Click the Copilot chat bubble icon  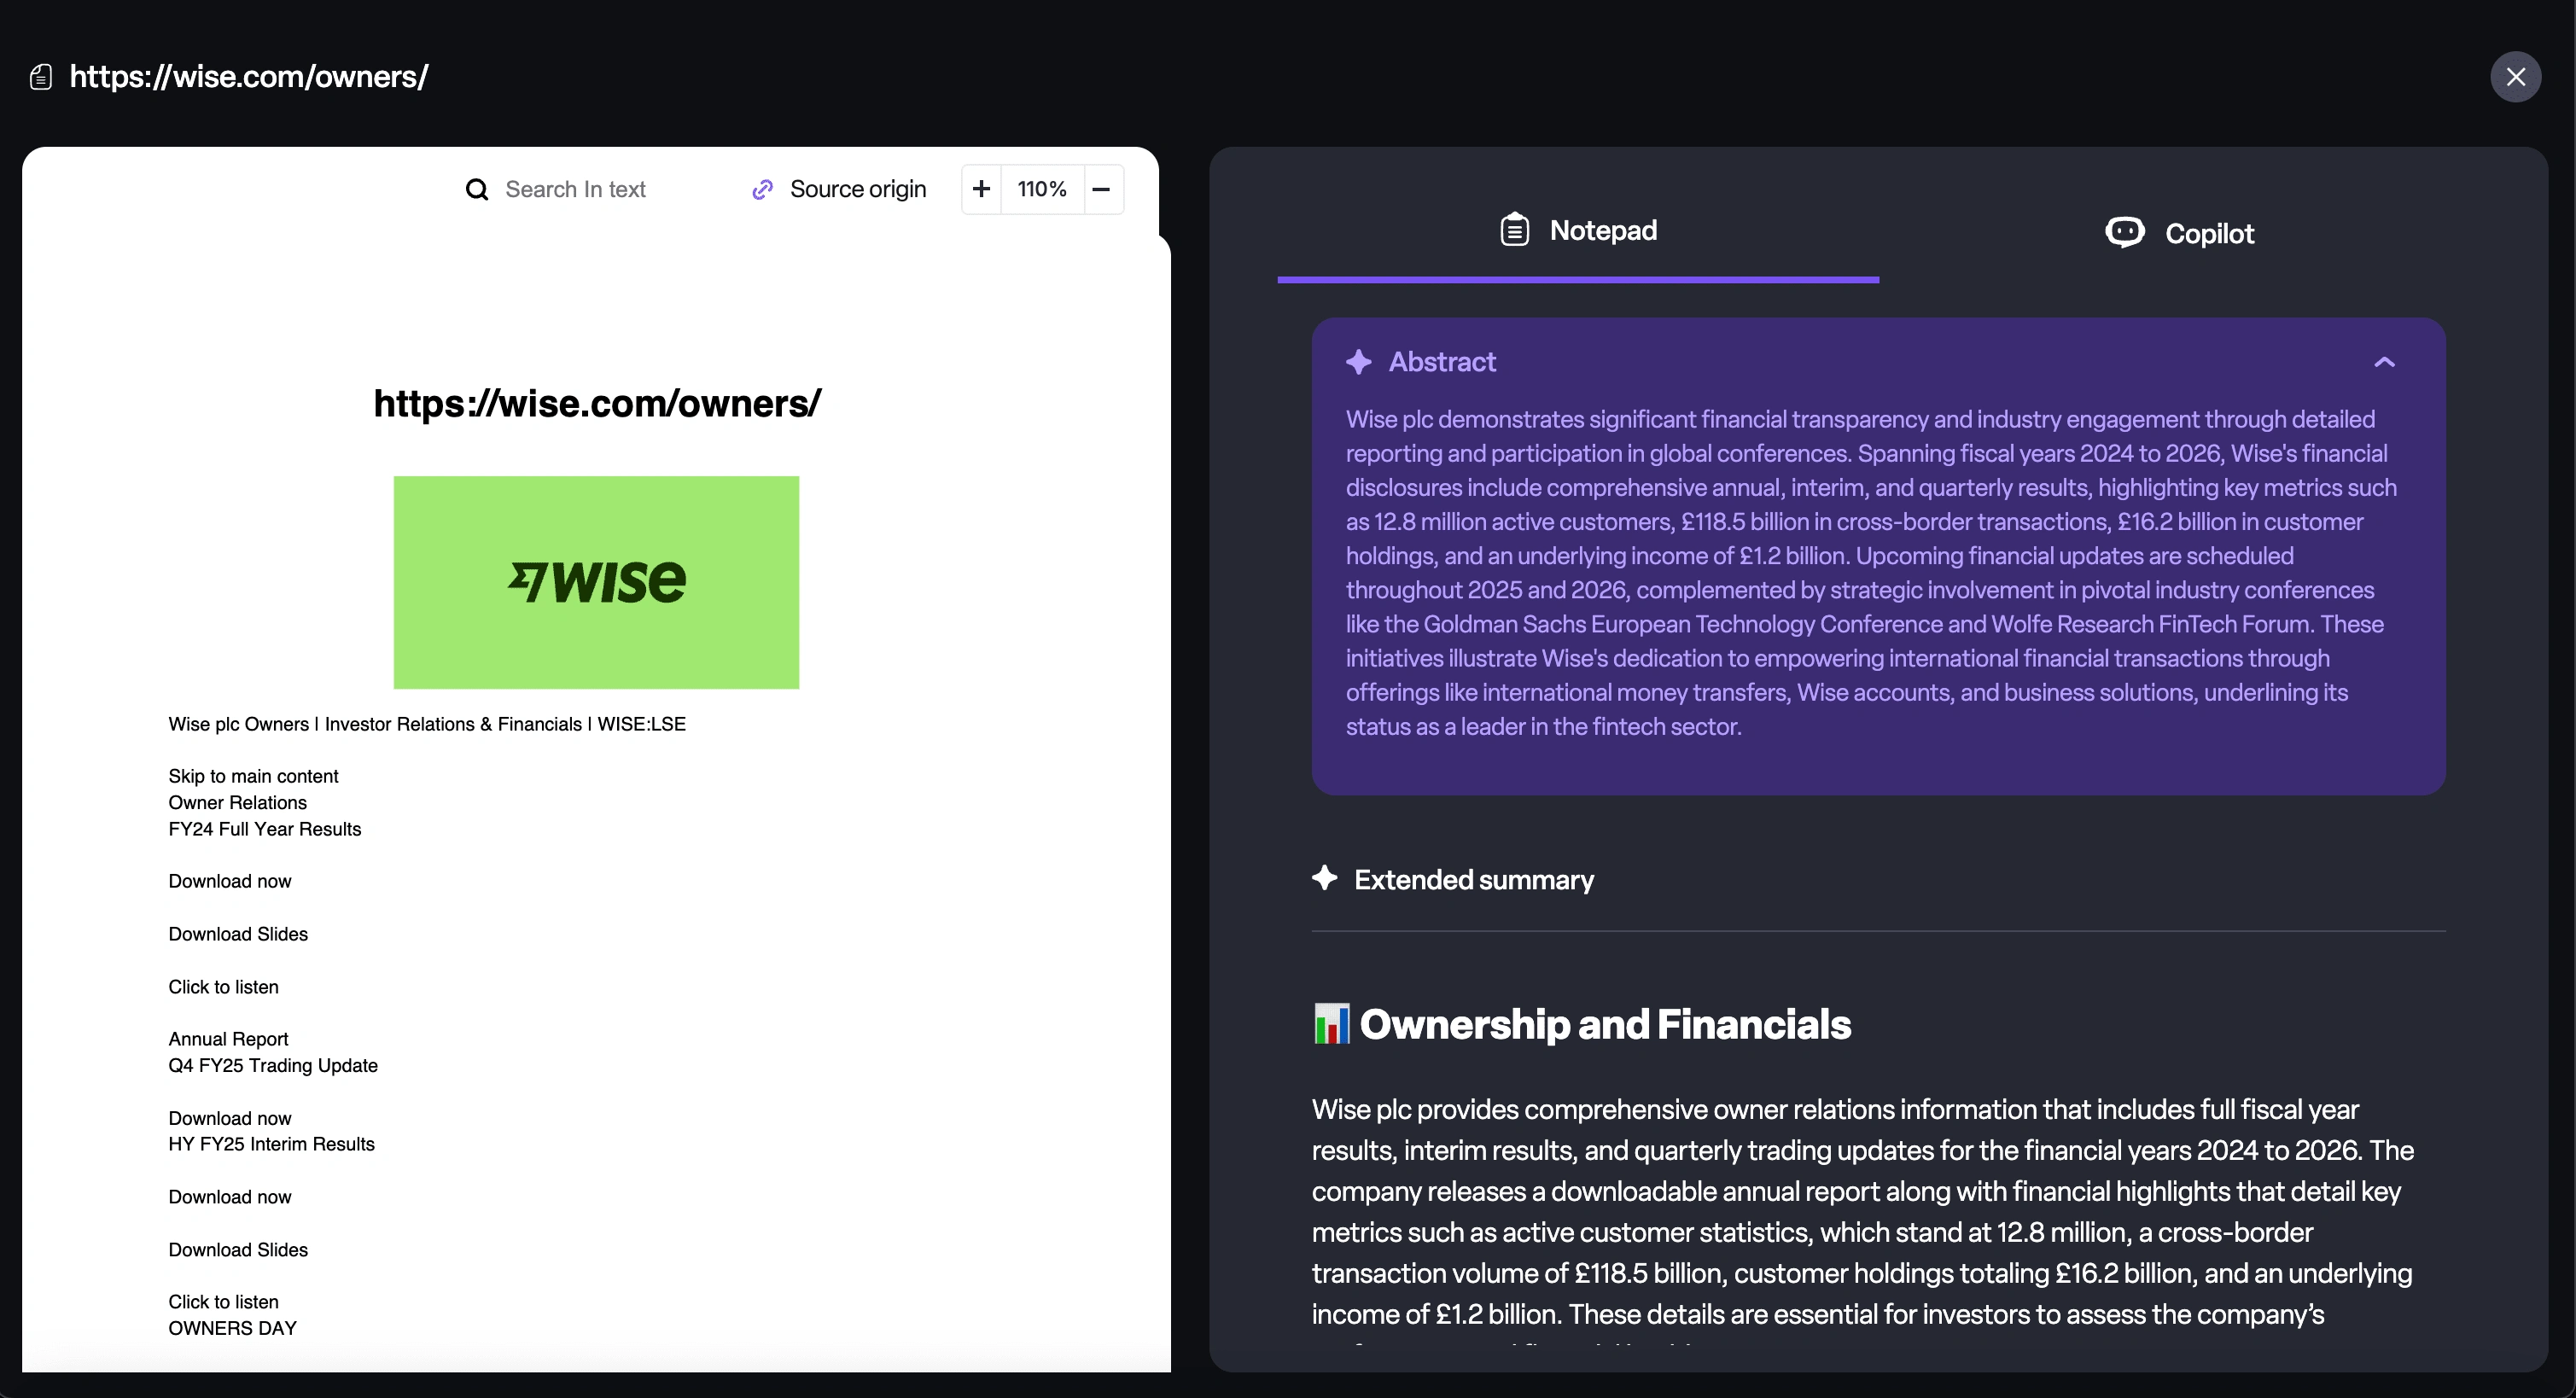[x=2124, y=232]
